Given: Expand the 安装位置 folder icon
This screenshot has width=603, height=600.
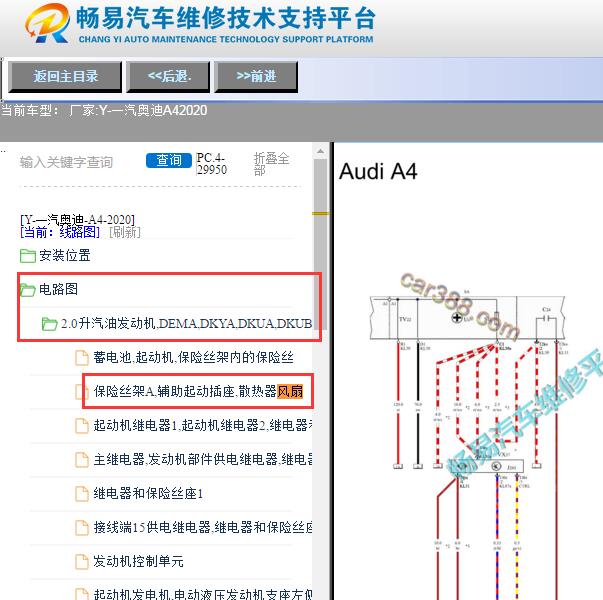Looking at the screenshot, I should (28, 256).
